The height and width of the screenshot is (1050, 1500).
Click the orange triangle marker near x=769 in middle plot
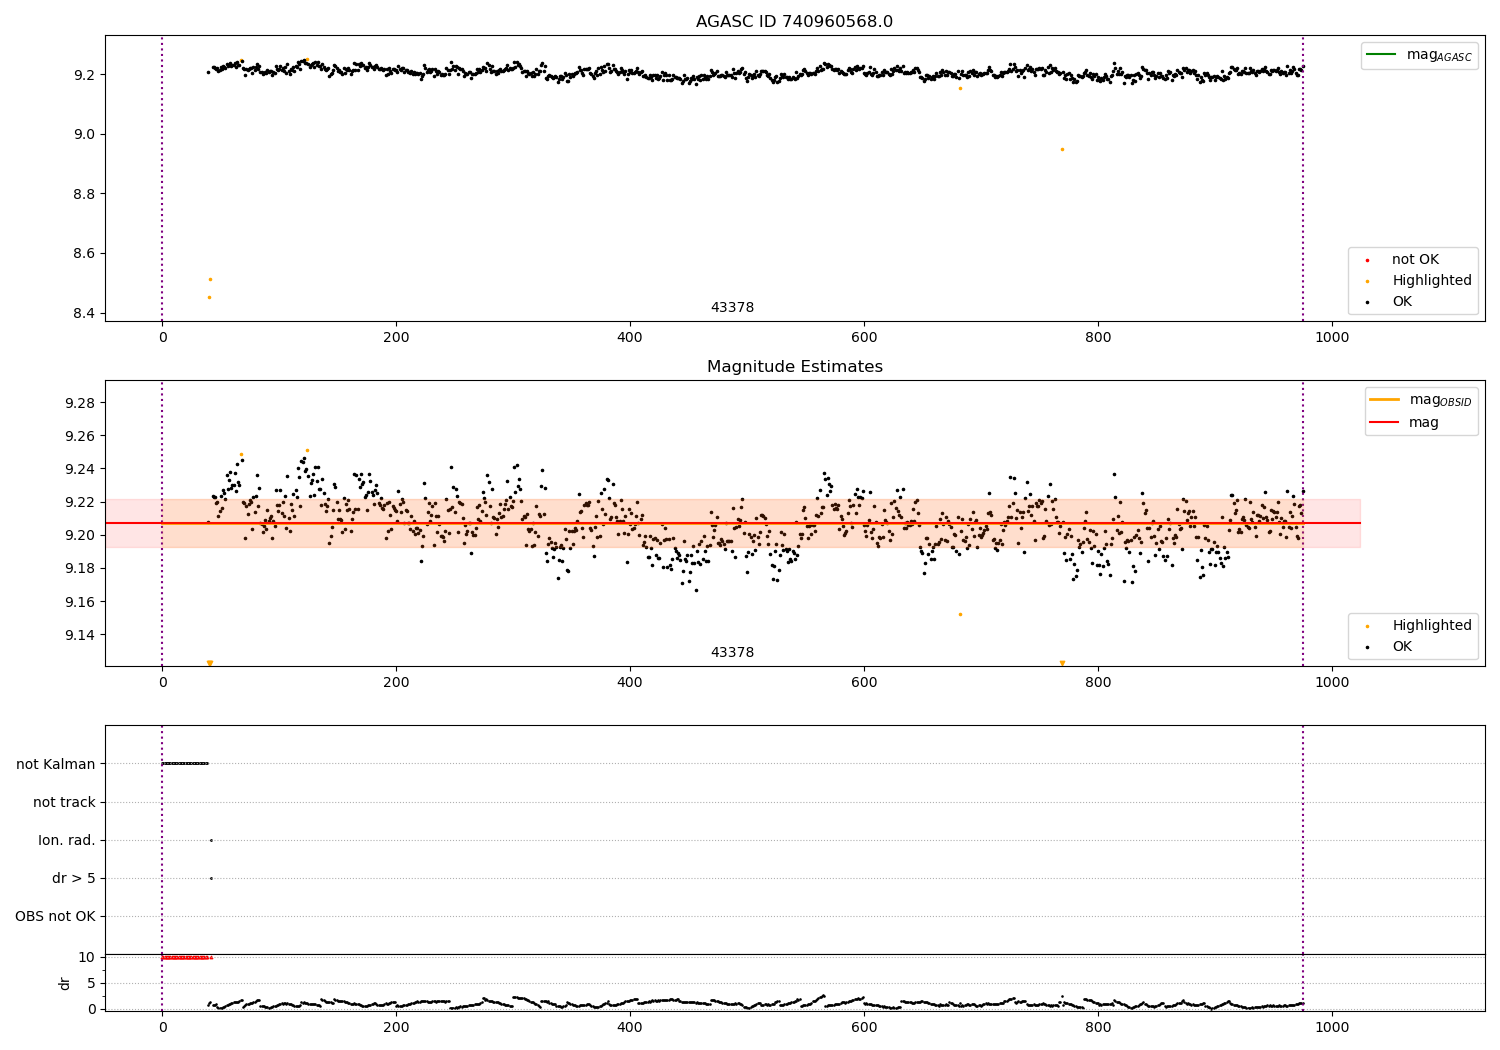pyautogui.click(x=1062, y=663)
